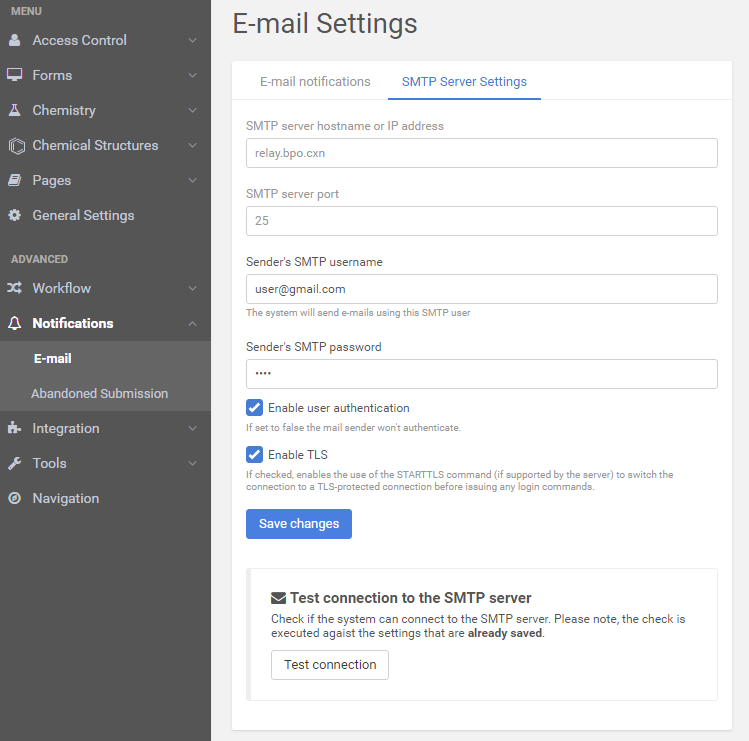Expand the Access Control menu chevron
749x741 pixels.
coord(192,41)
